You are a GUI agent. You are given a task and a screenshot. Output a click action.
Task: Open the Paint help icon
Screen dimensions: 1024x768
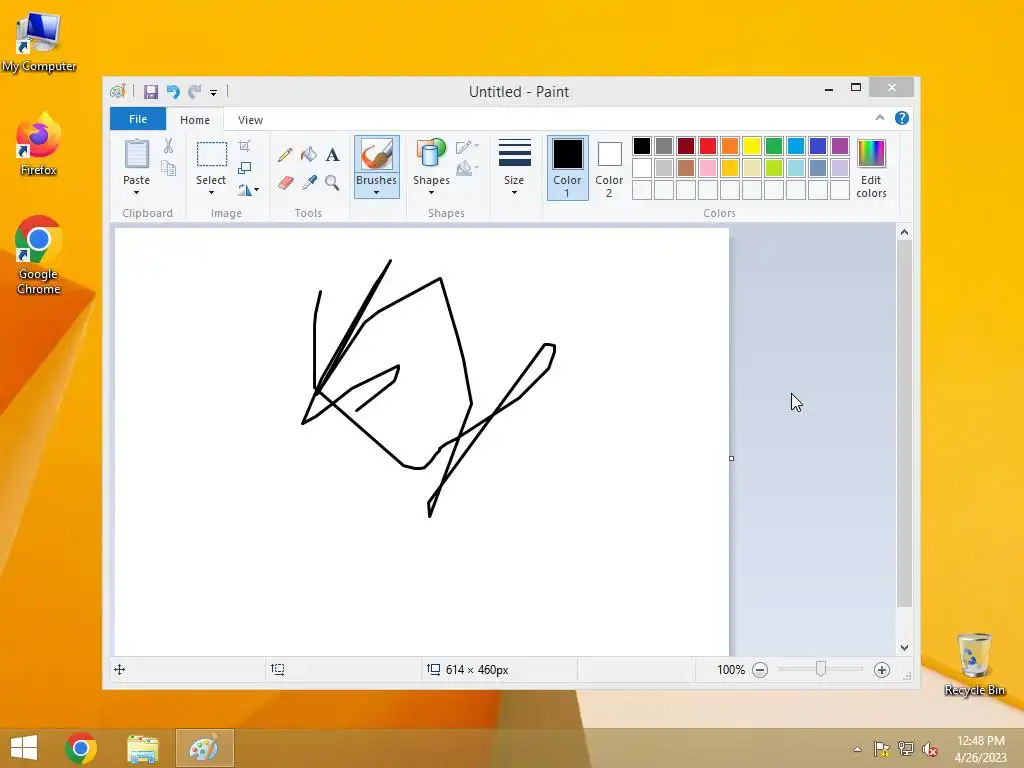(x=902, y=118)
